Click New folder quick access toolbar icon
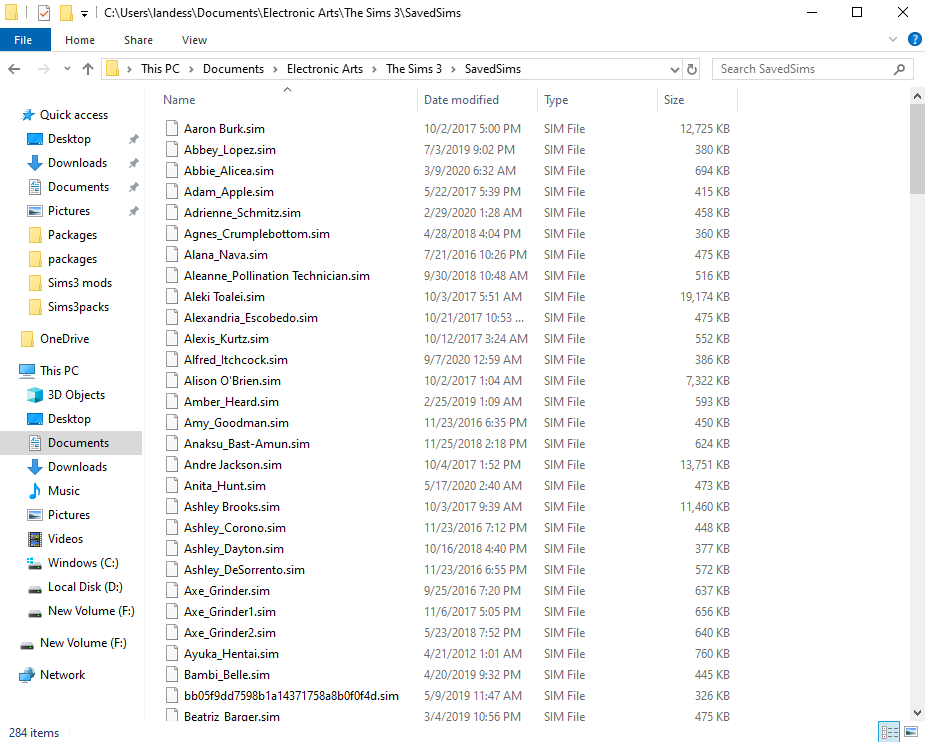Screen dimensions: 925x742 click(67, 12)
